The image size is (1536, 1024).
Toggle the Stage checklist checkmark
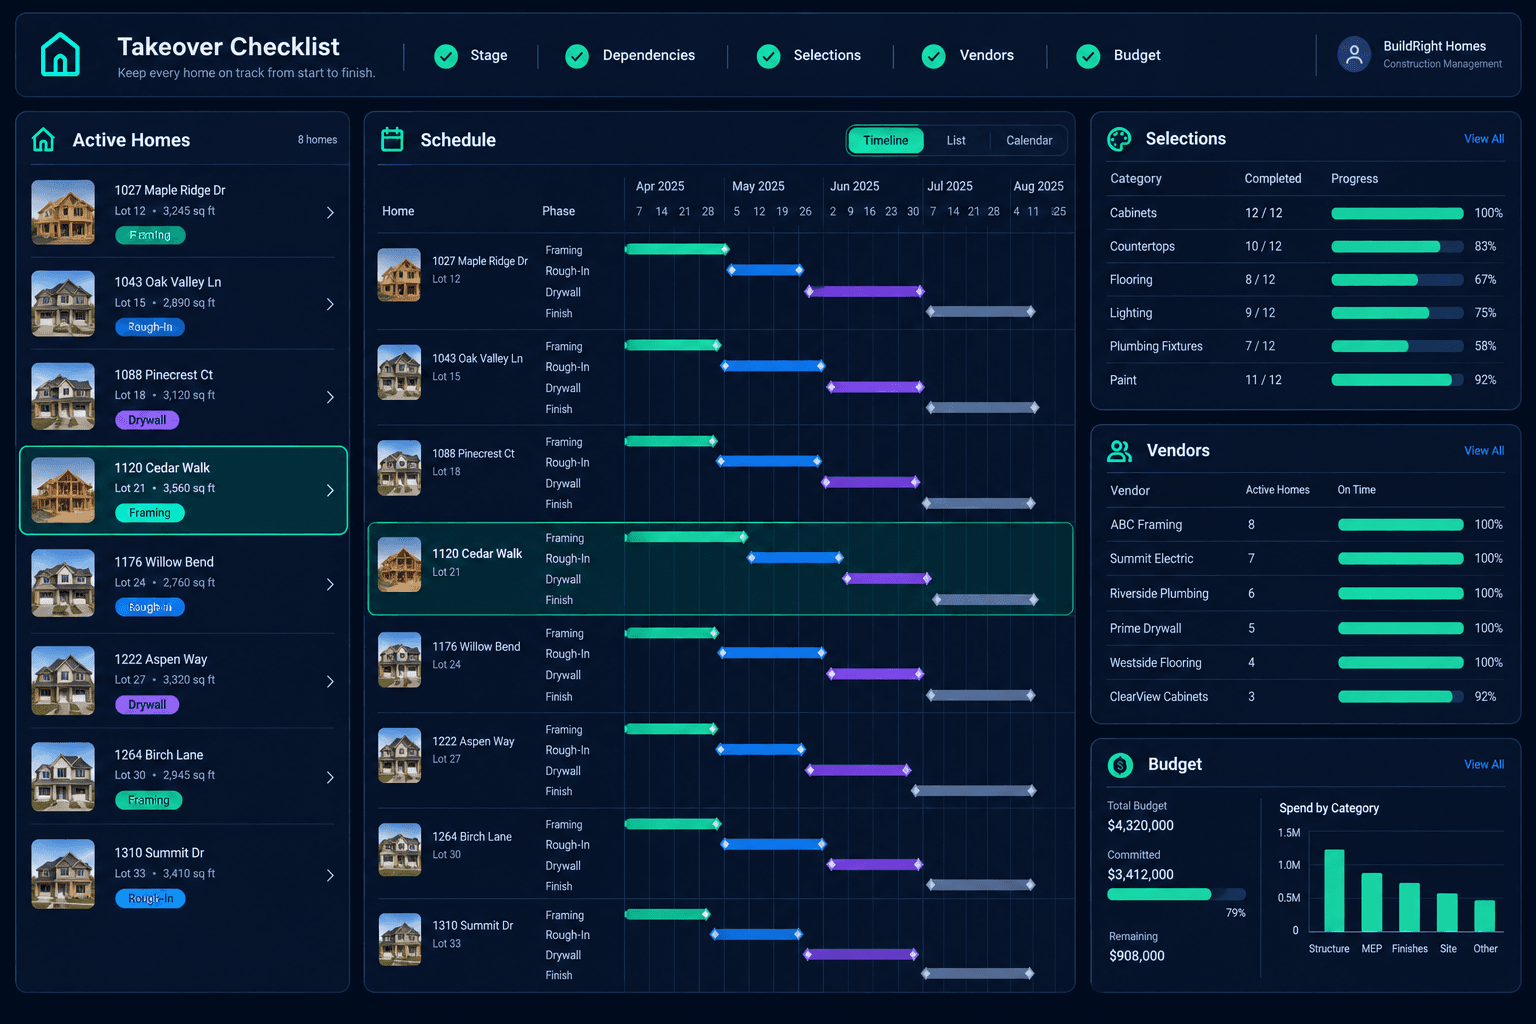446,56
